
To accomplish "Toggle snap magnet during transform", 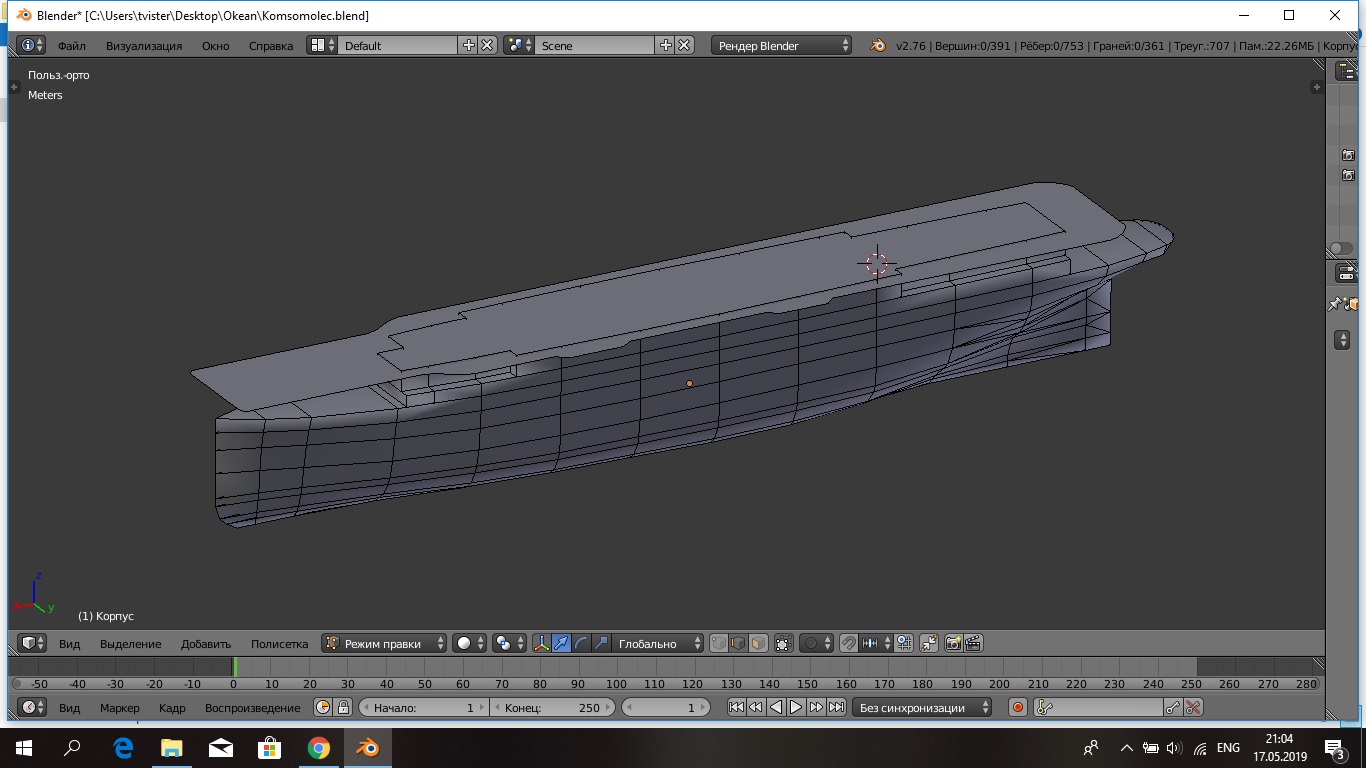I will (848, 644).
